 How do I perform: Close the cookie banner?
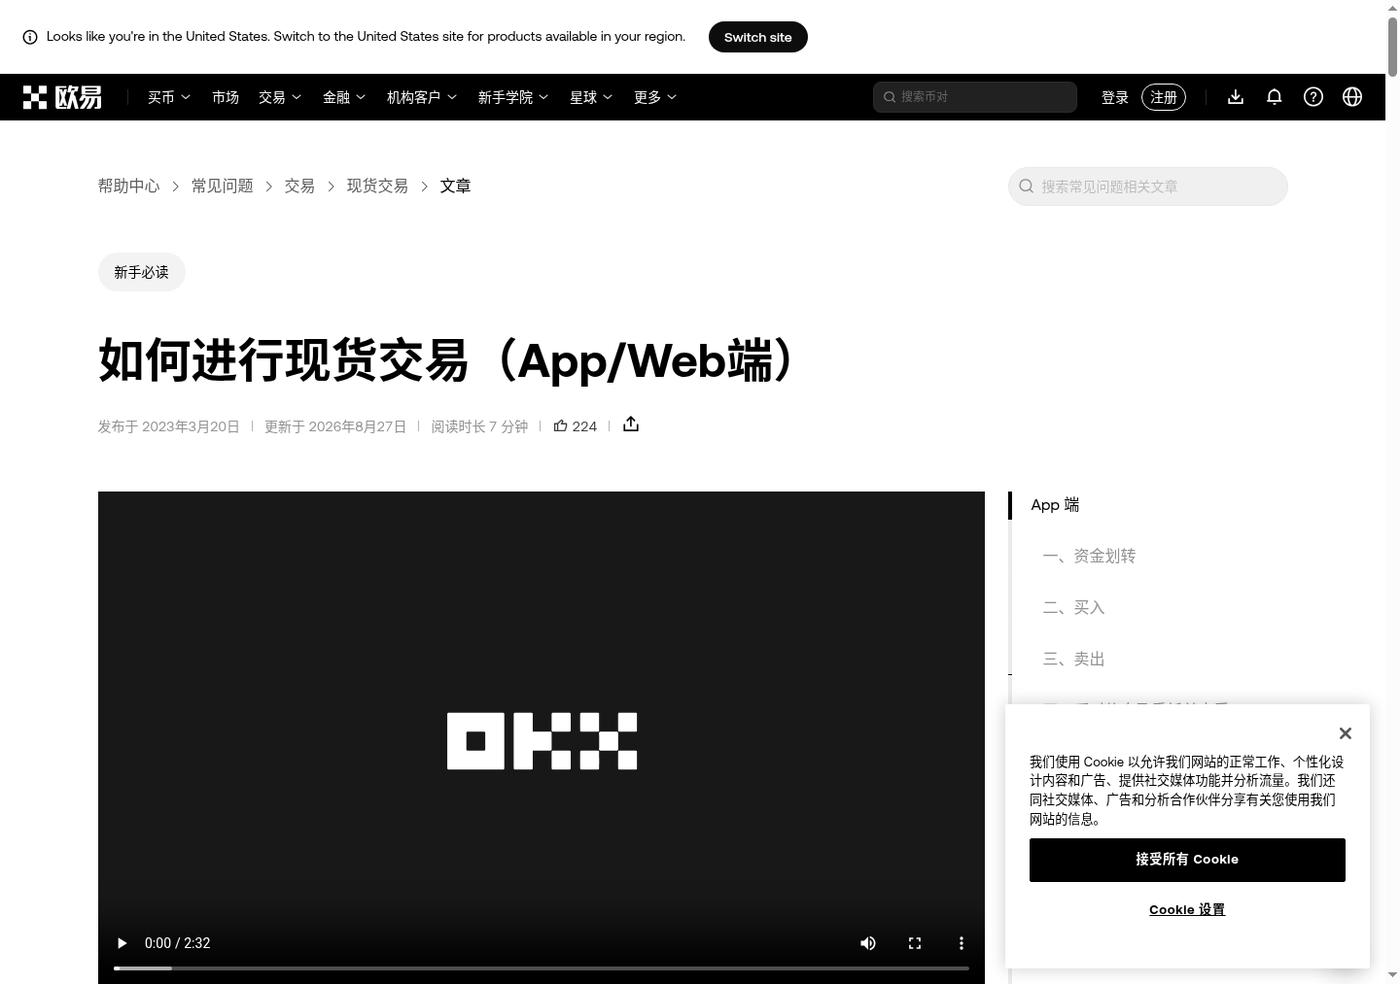(x=1345, y=733)
